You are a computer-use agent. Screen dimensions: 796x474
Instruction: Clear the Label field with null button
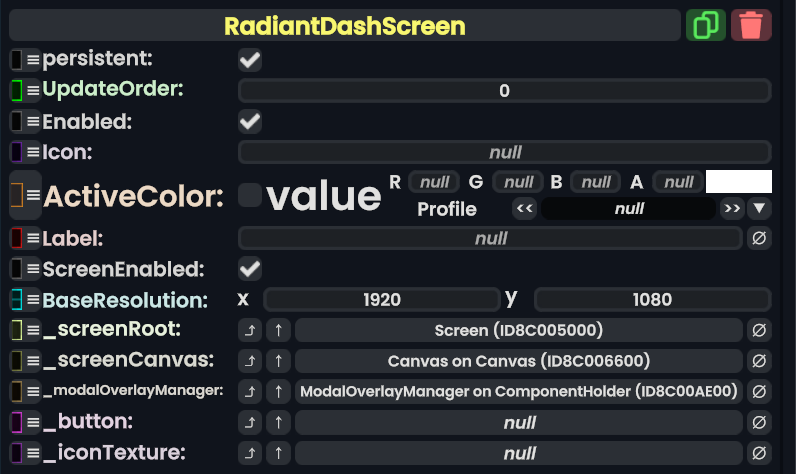tap(759, 238)
